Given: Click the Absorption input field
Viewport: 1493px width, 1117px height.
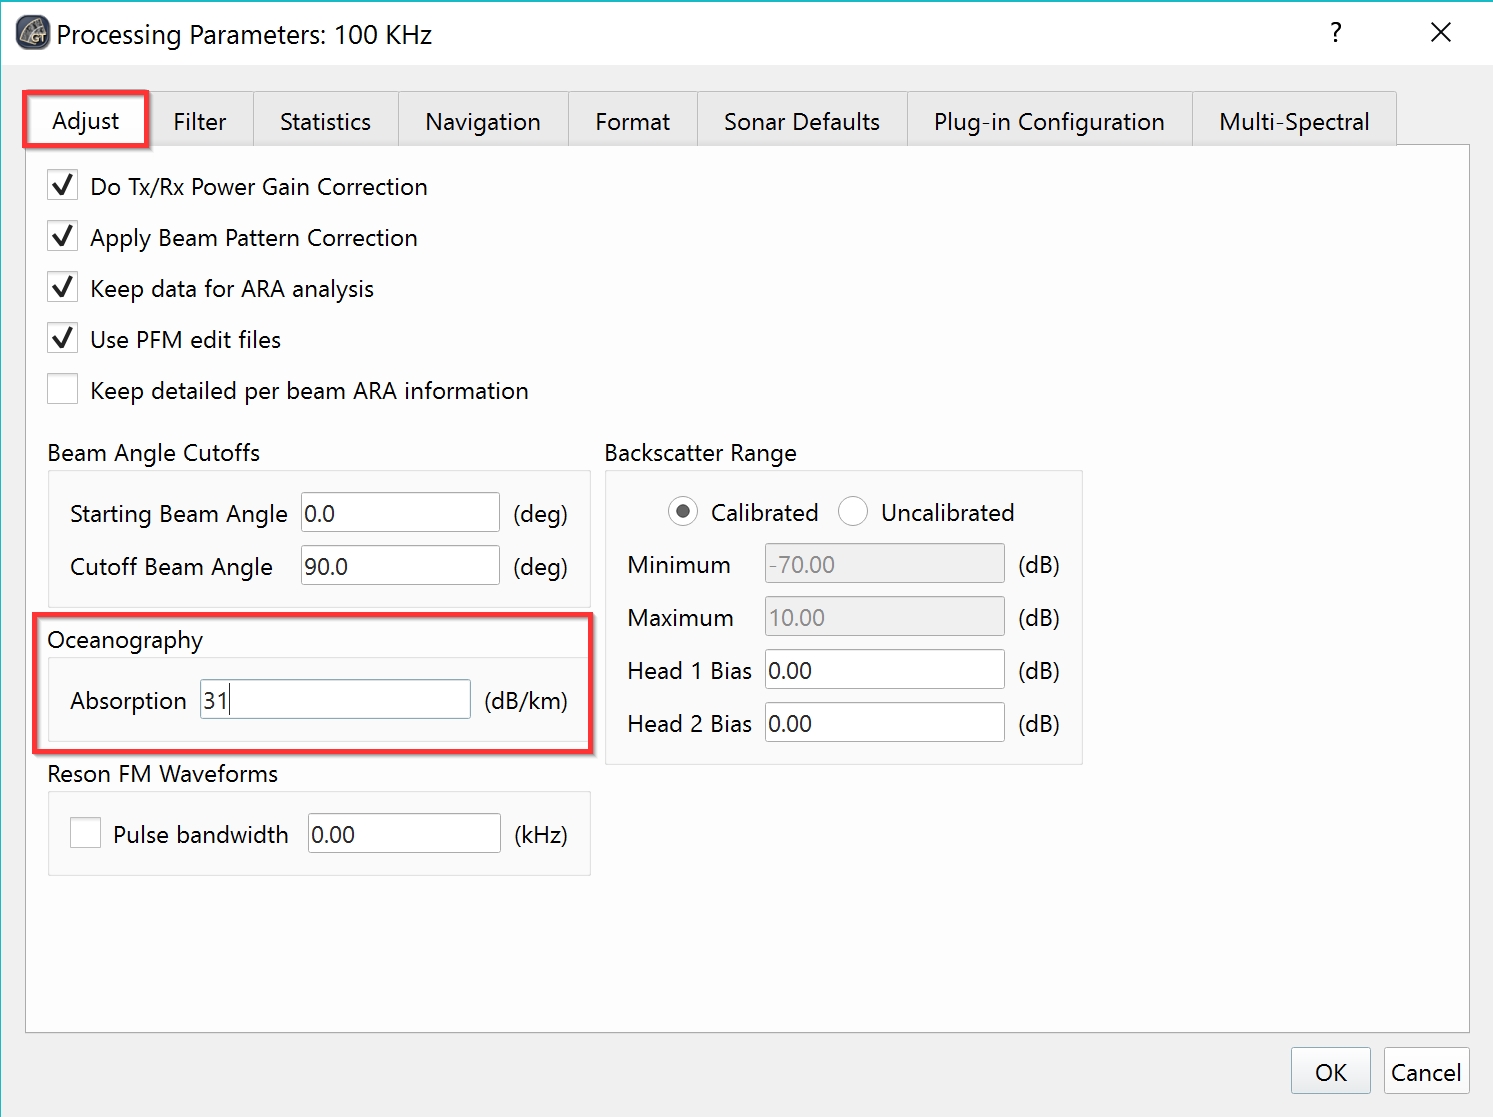Looking at the screenshot, I should (x=335, y=699).
